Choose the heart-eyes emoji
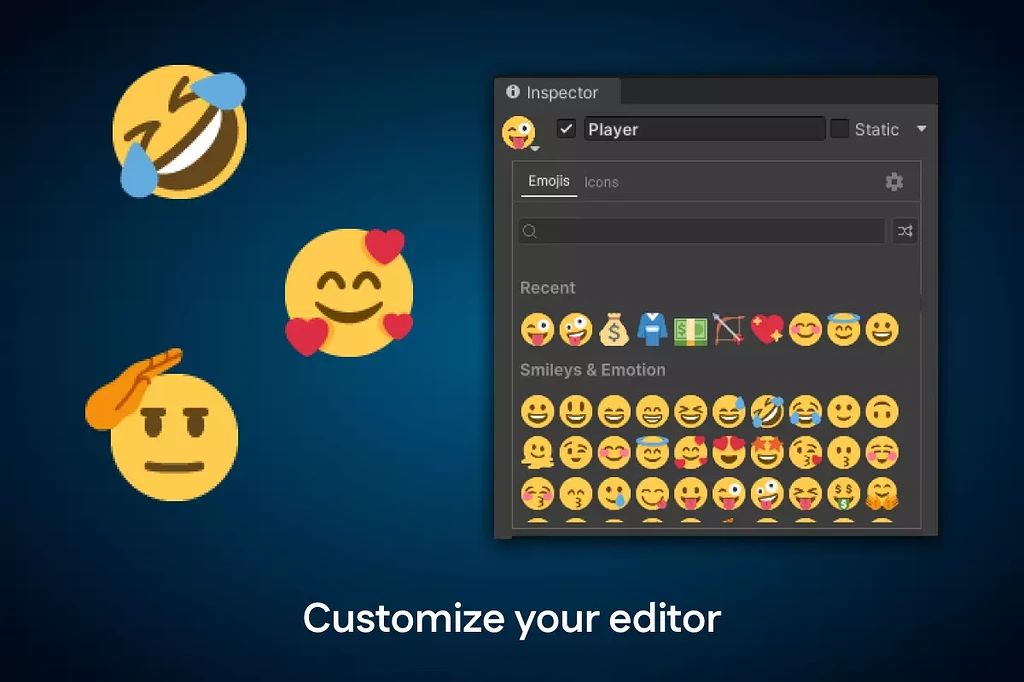 coord(729,453)
